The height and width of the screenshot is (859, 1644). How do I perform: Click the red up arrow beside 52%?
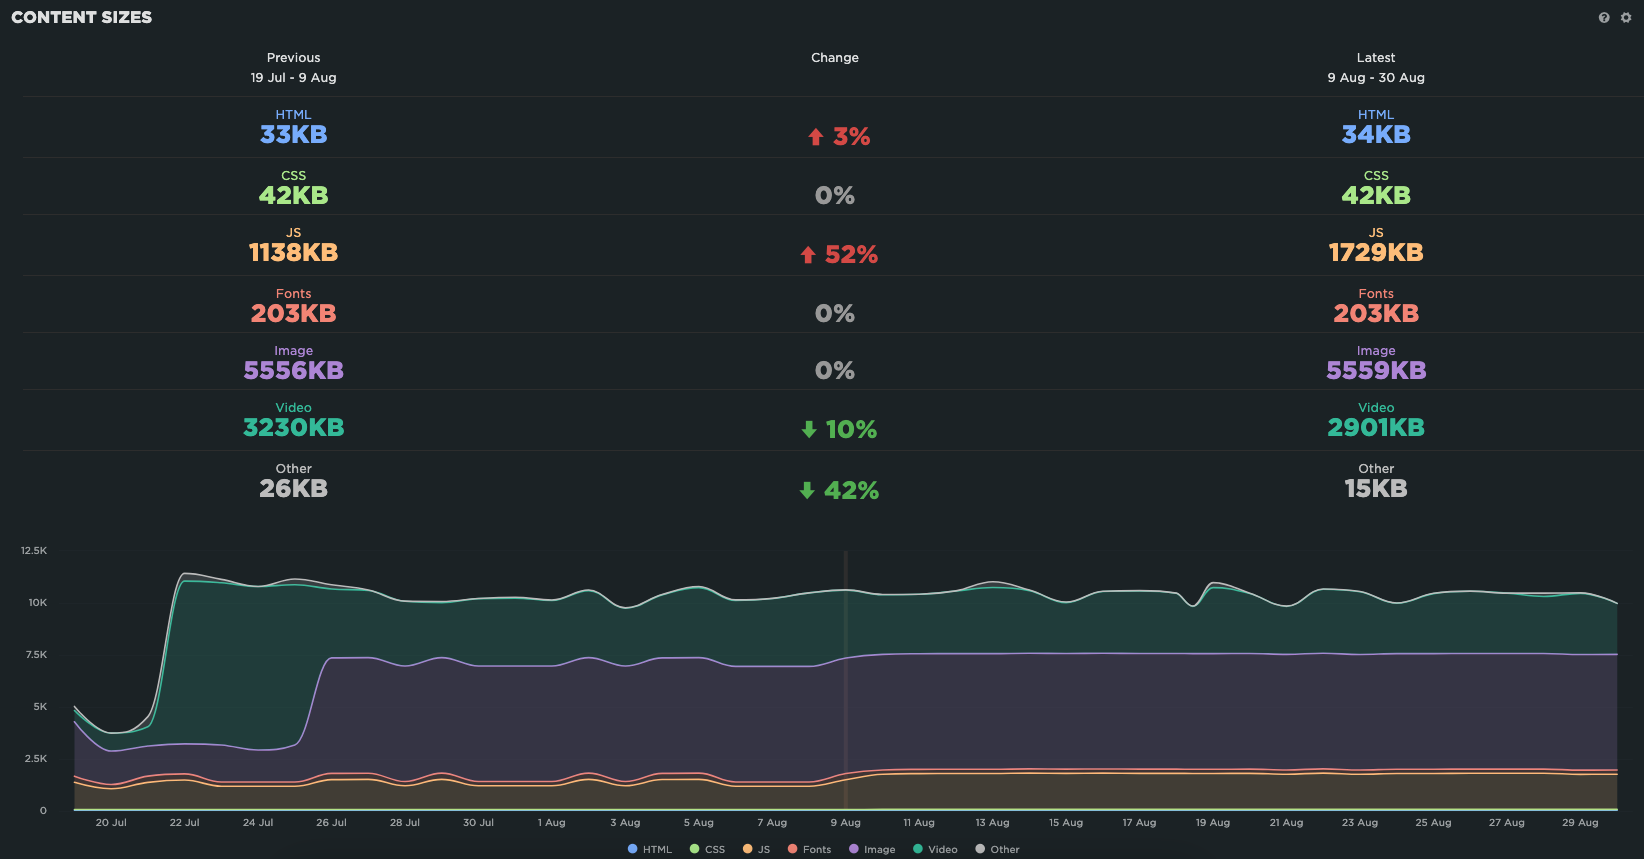click(808, 255)
